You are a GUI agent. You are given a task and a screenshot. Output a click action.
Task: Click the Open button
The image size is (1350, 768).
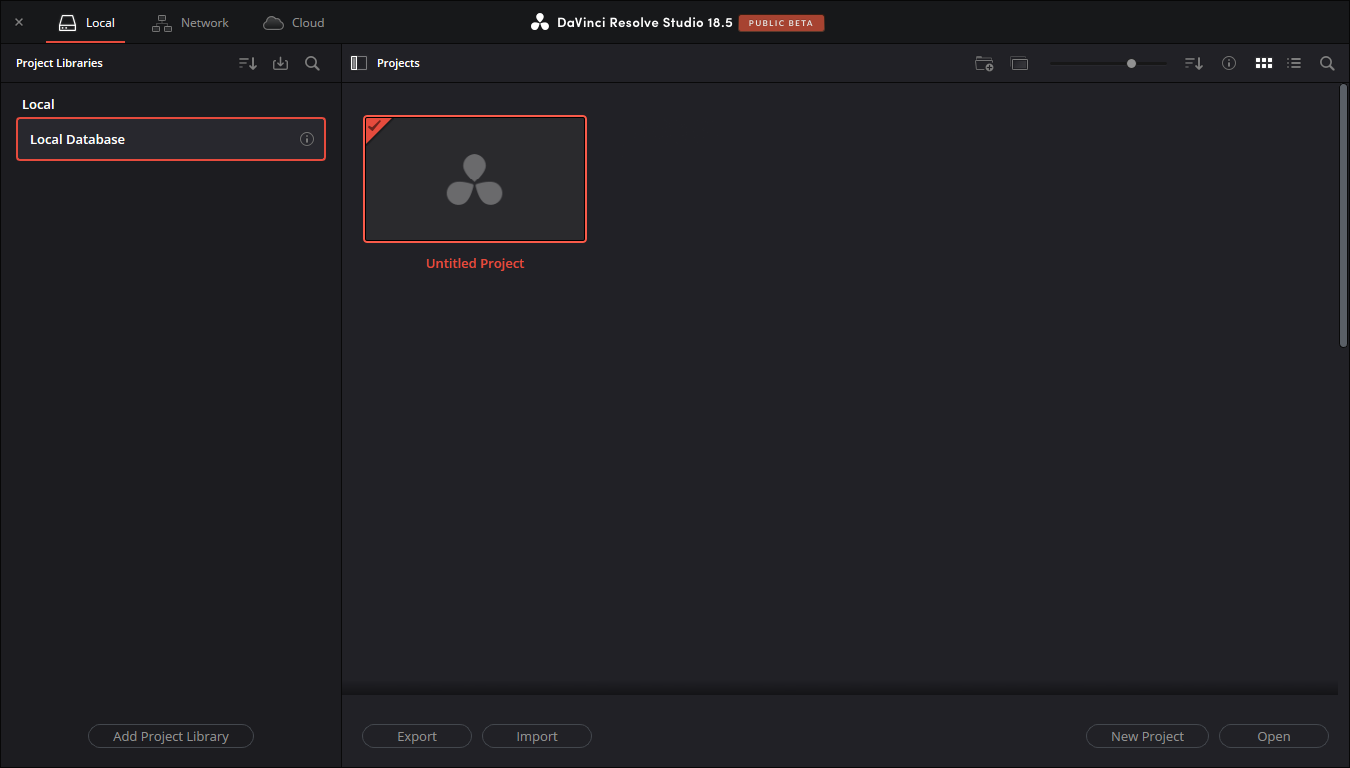1274,736
